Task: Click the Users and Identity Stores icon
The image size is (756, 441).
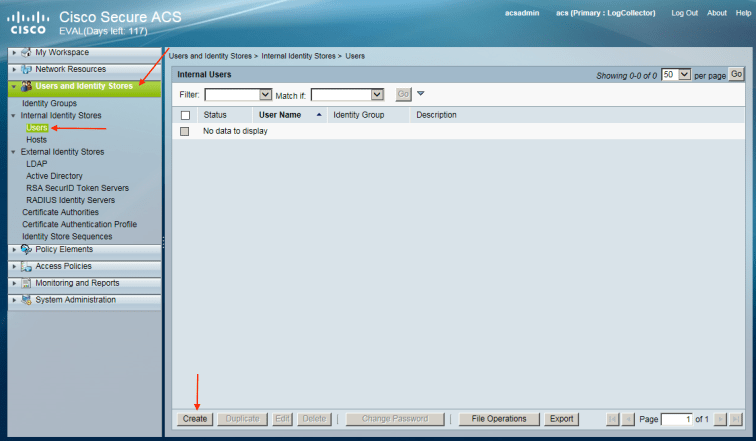Action: [x=26, y=87]
